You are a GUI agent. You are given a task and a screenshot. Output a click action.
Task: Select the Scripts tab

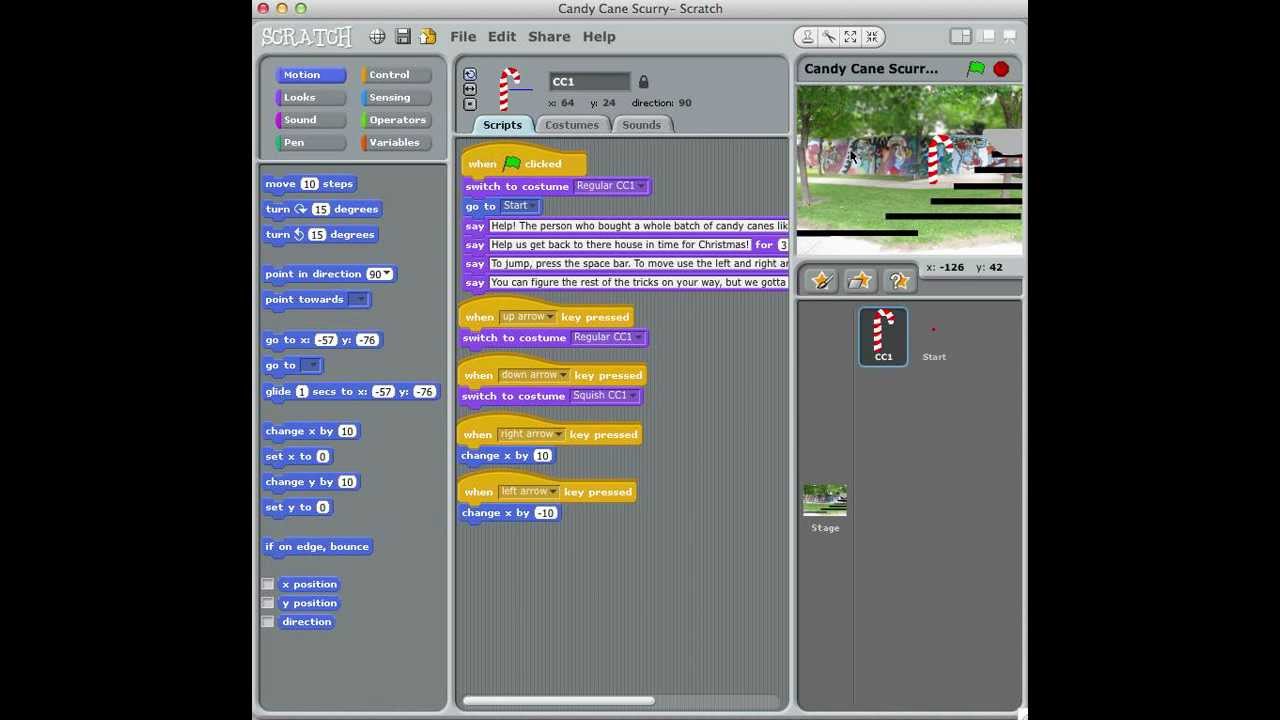pyautogui.click(x=502, y=125)
